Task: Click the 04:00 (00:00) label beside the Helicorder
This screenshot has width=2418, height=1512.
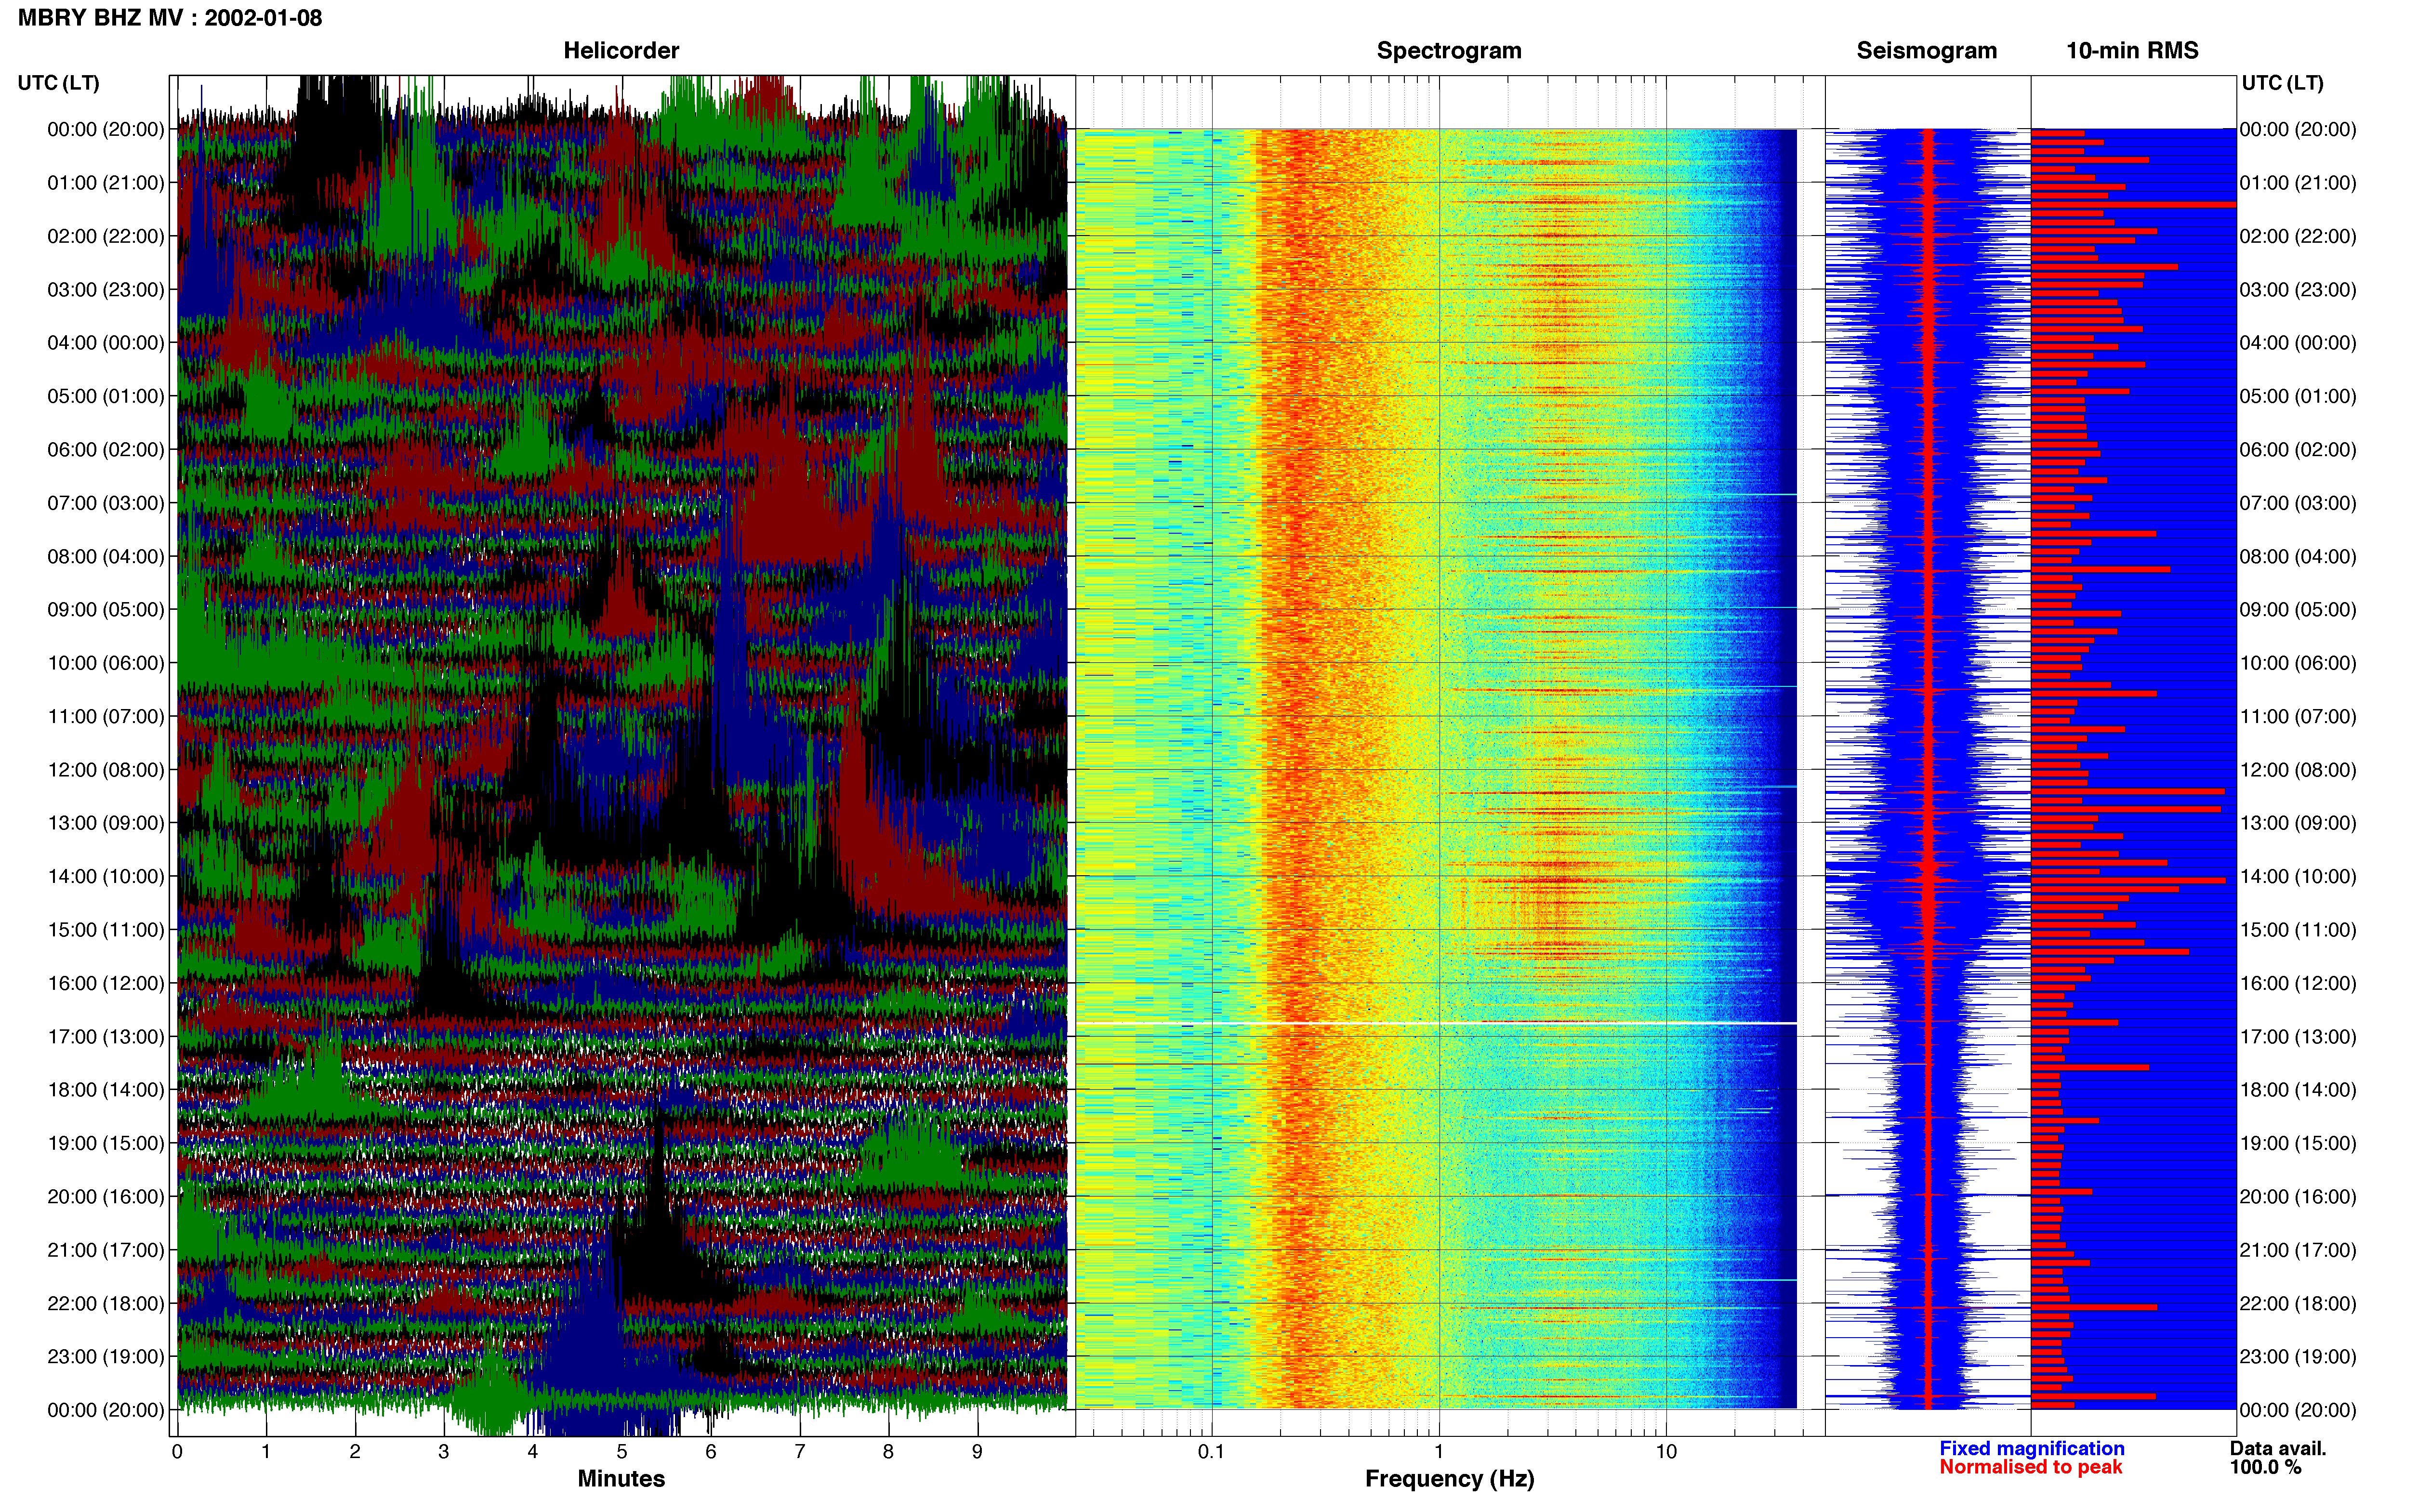Action: click(x=106, y=343)
